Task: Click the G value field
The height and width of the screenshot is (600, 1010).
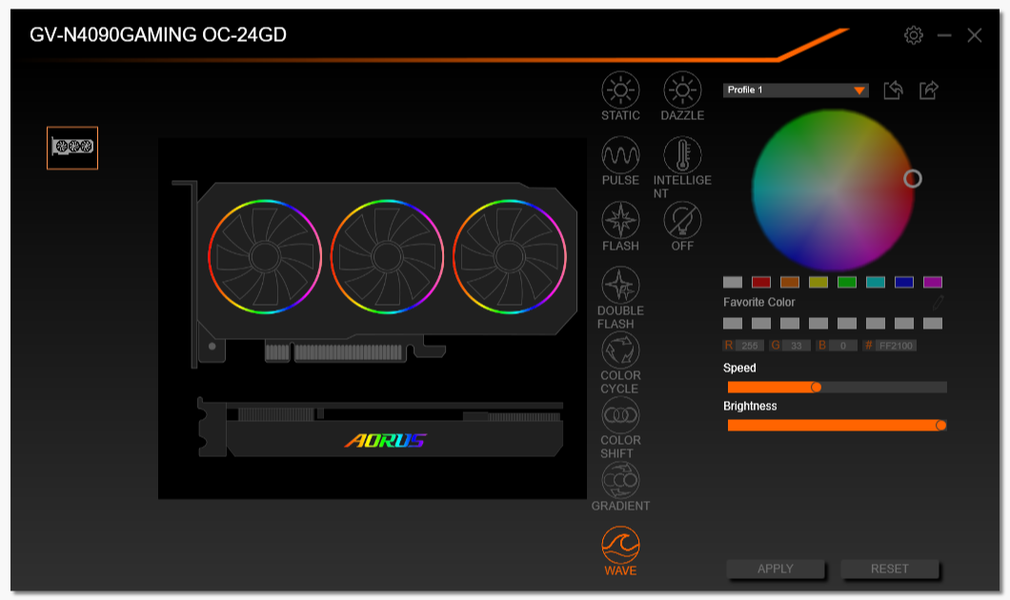Action: click(796, 345)
